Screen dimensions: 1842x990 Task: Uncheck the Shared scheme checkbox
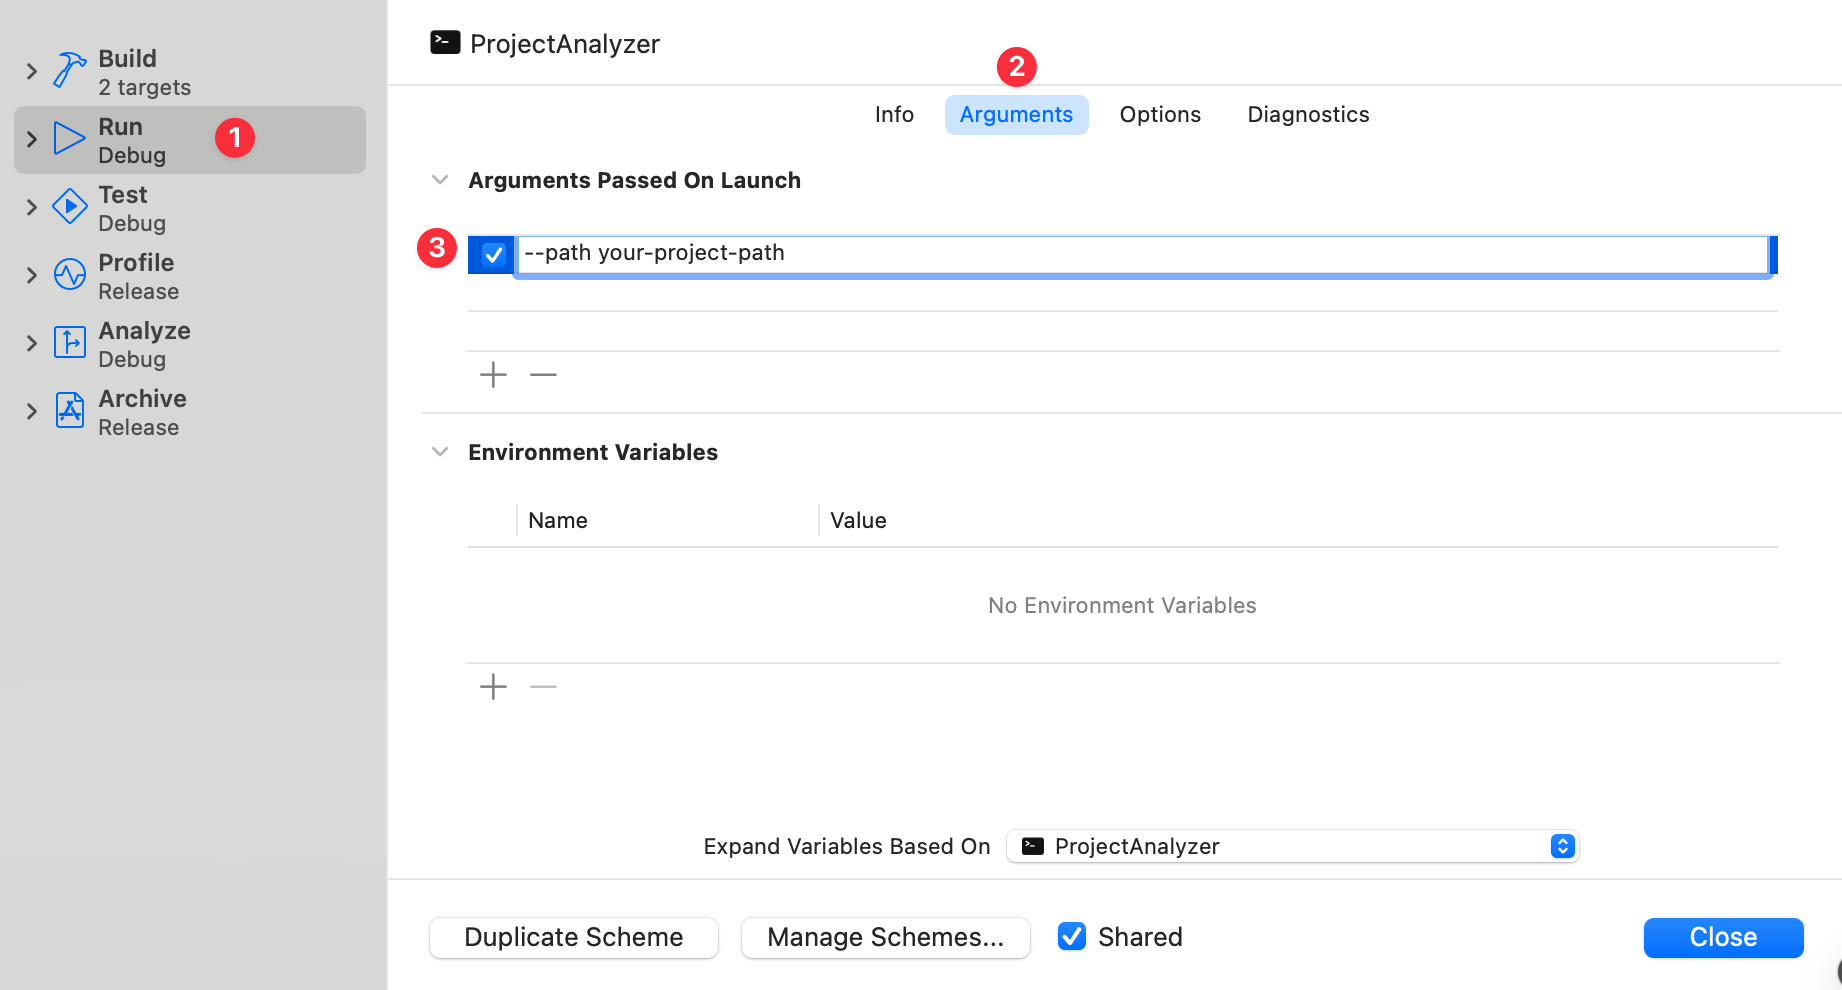[1072, 937]
